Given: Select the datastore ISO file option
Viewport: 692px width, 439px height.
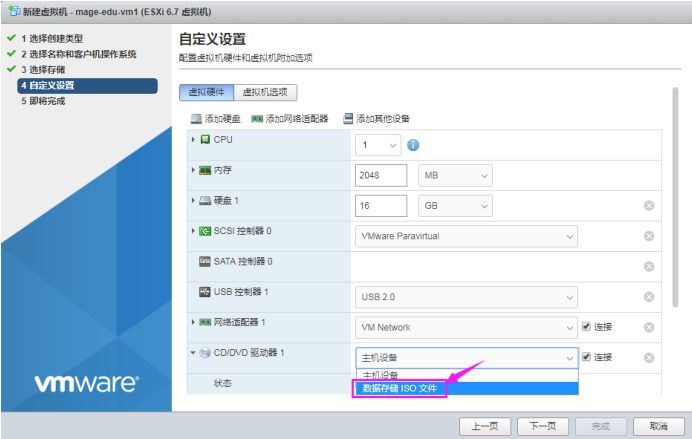Looking at the screenshot, I should pyautogui.click(x=467, y=388).
